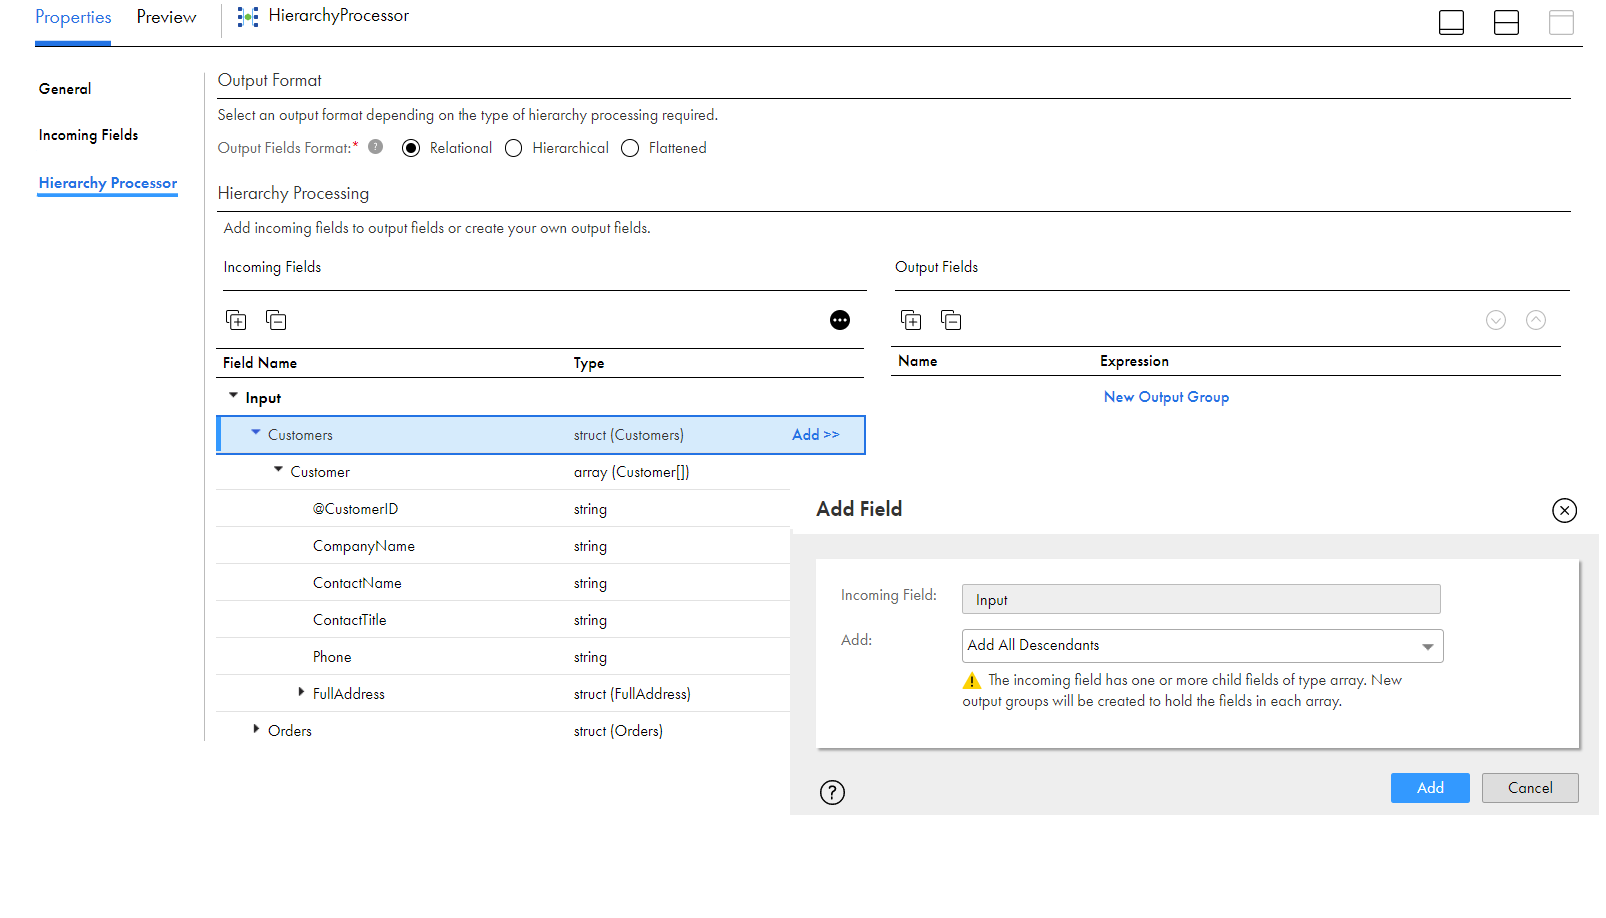The image size is (1606, 918).
Task: Expand all Output Fields groups
Action: tap(911, 320)
